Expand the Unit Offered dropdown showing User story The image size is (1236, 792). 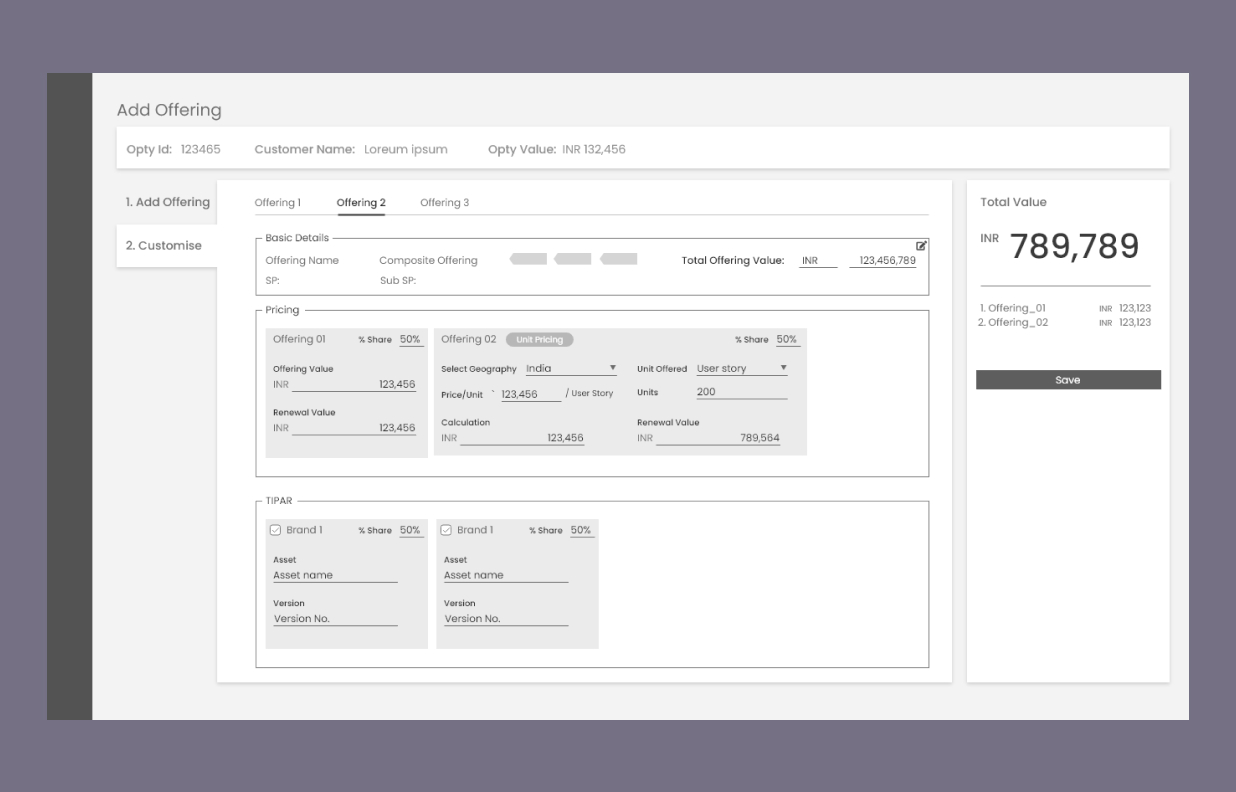coord(741,369)
